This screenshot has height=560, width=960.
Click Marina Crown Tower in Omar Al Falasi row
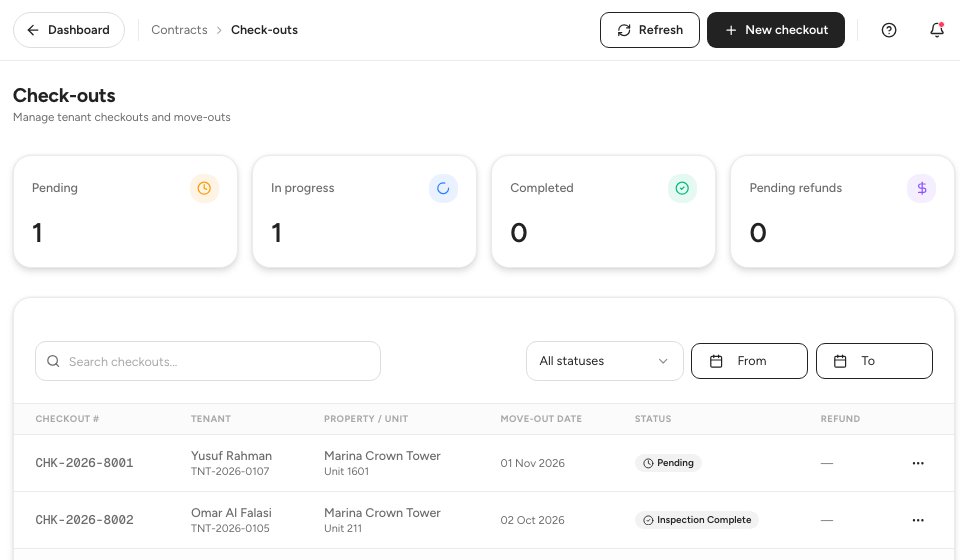click(382, 513)
